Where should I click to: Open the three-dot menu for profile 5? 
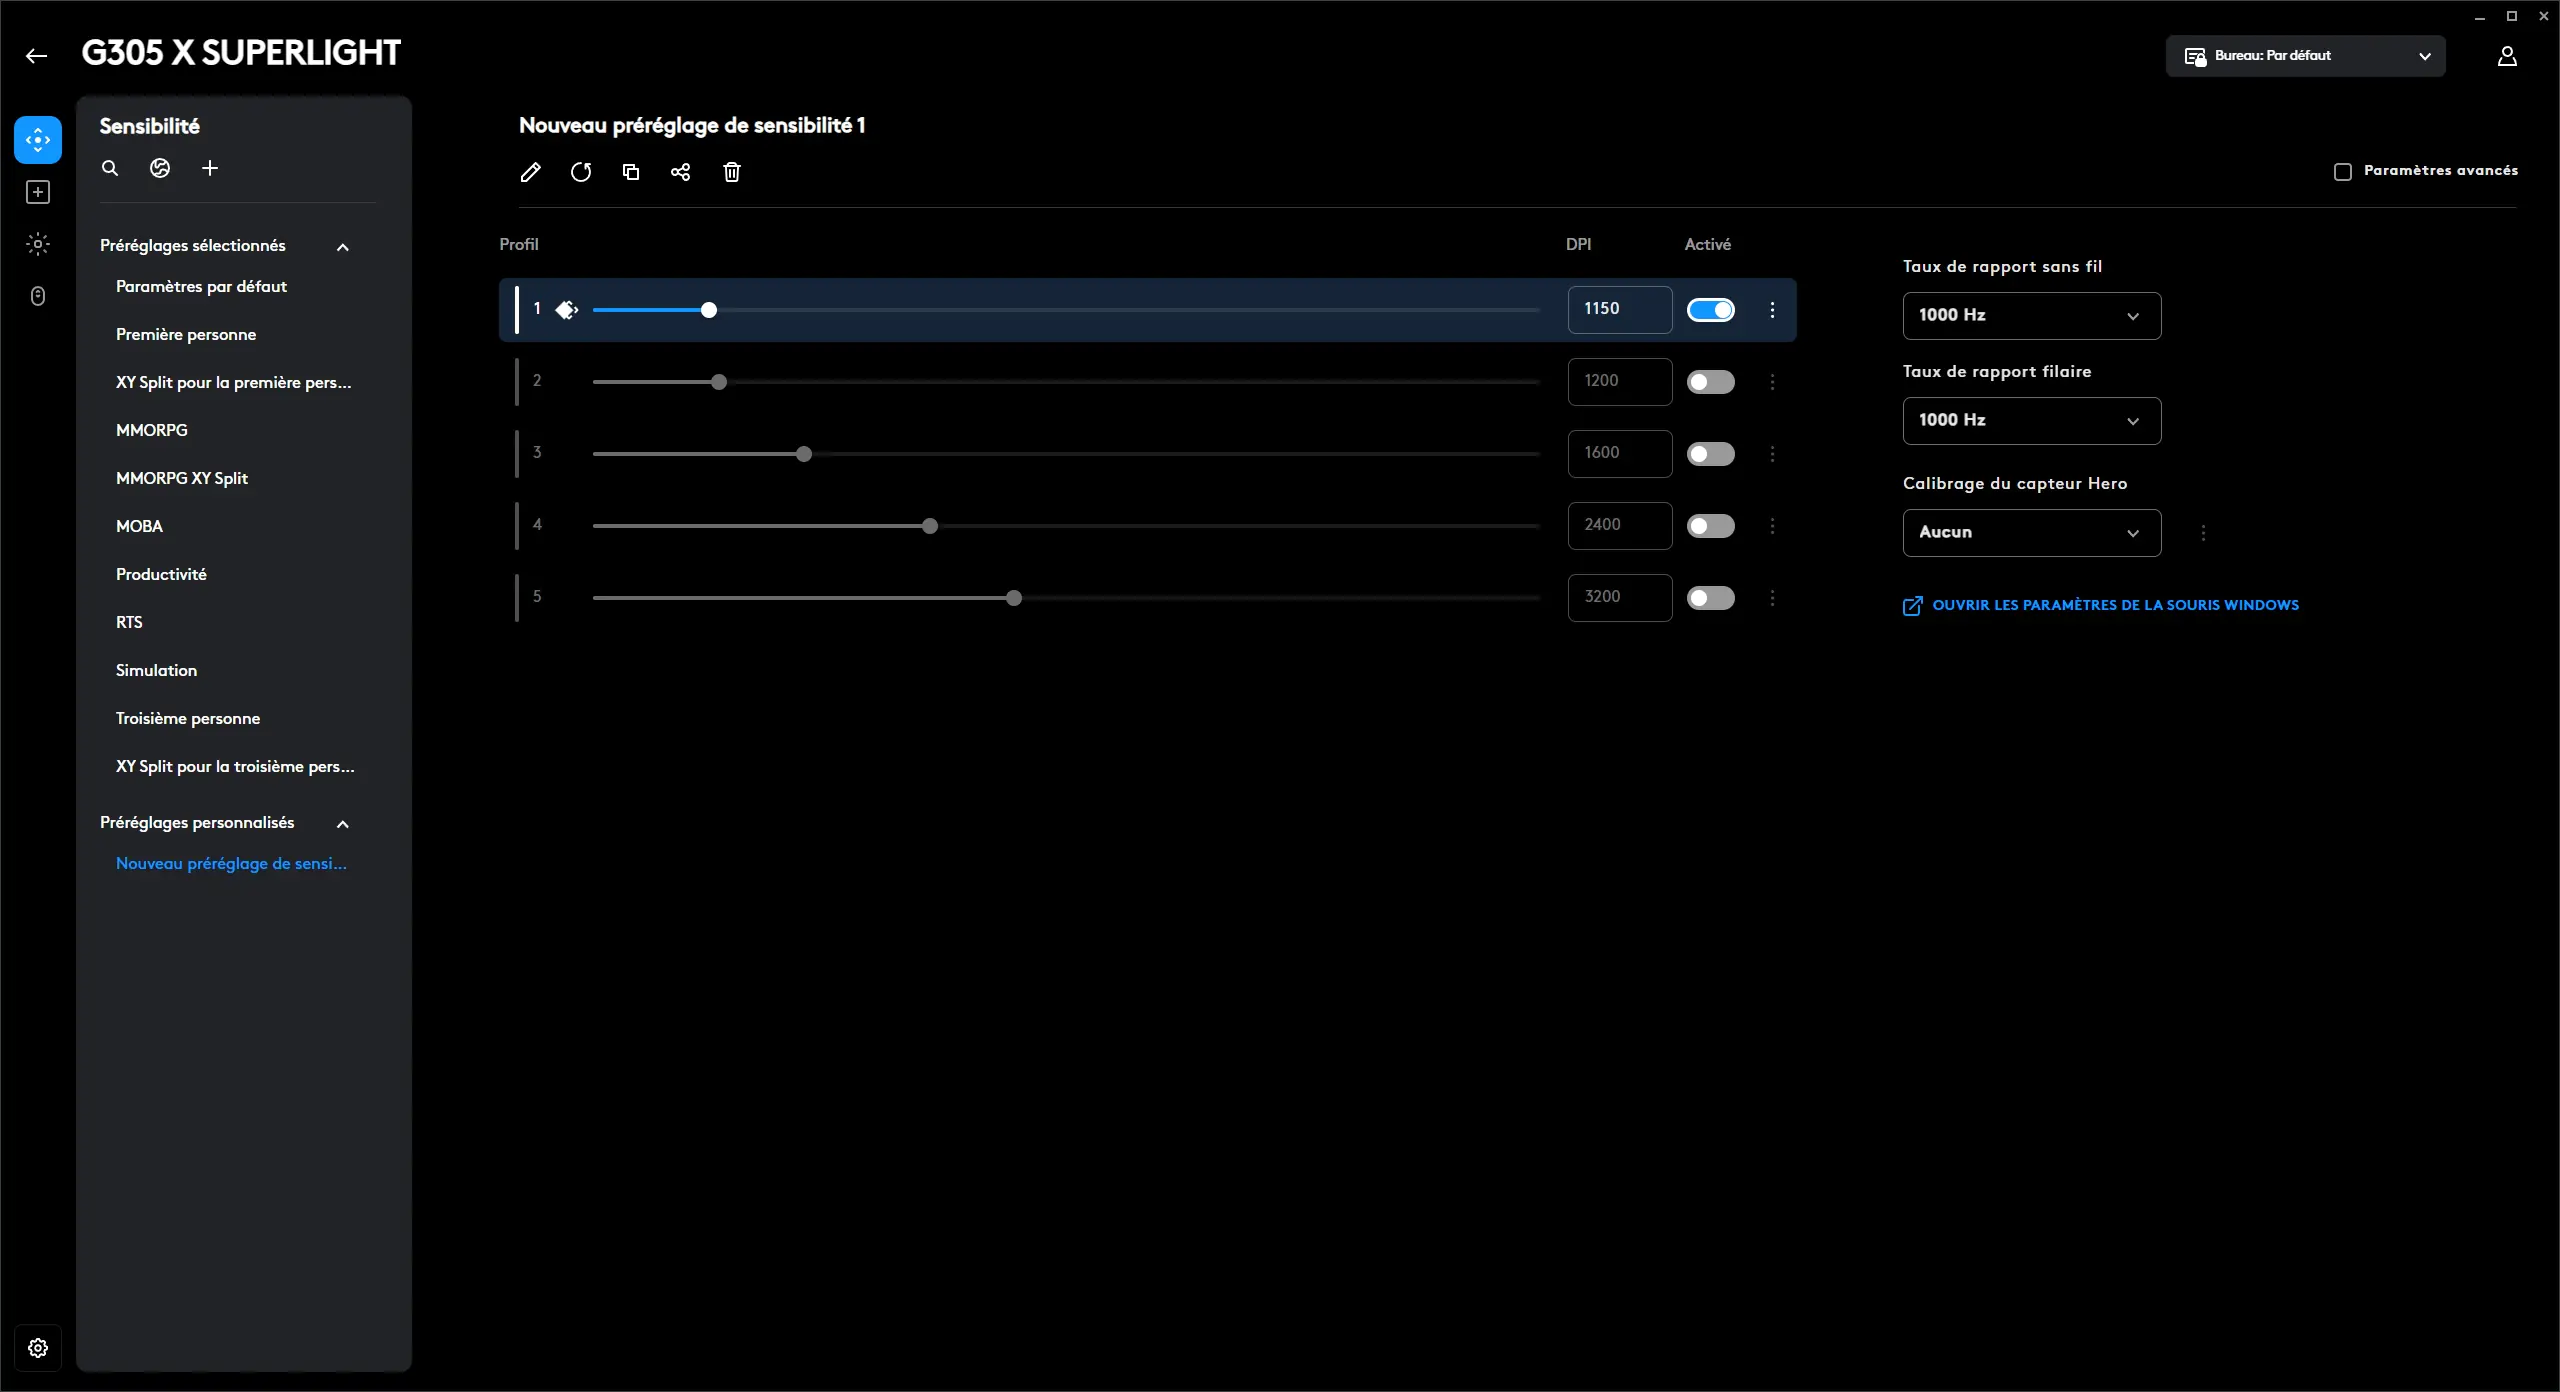(x=1773, y=598)
